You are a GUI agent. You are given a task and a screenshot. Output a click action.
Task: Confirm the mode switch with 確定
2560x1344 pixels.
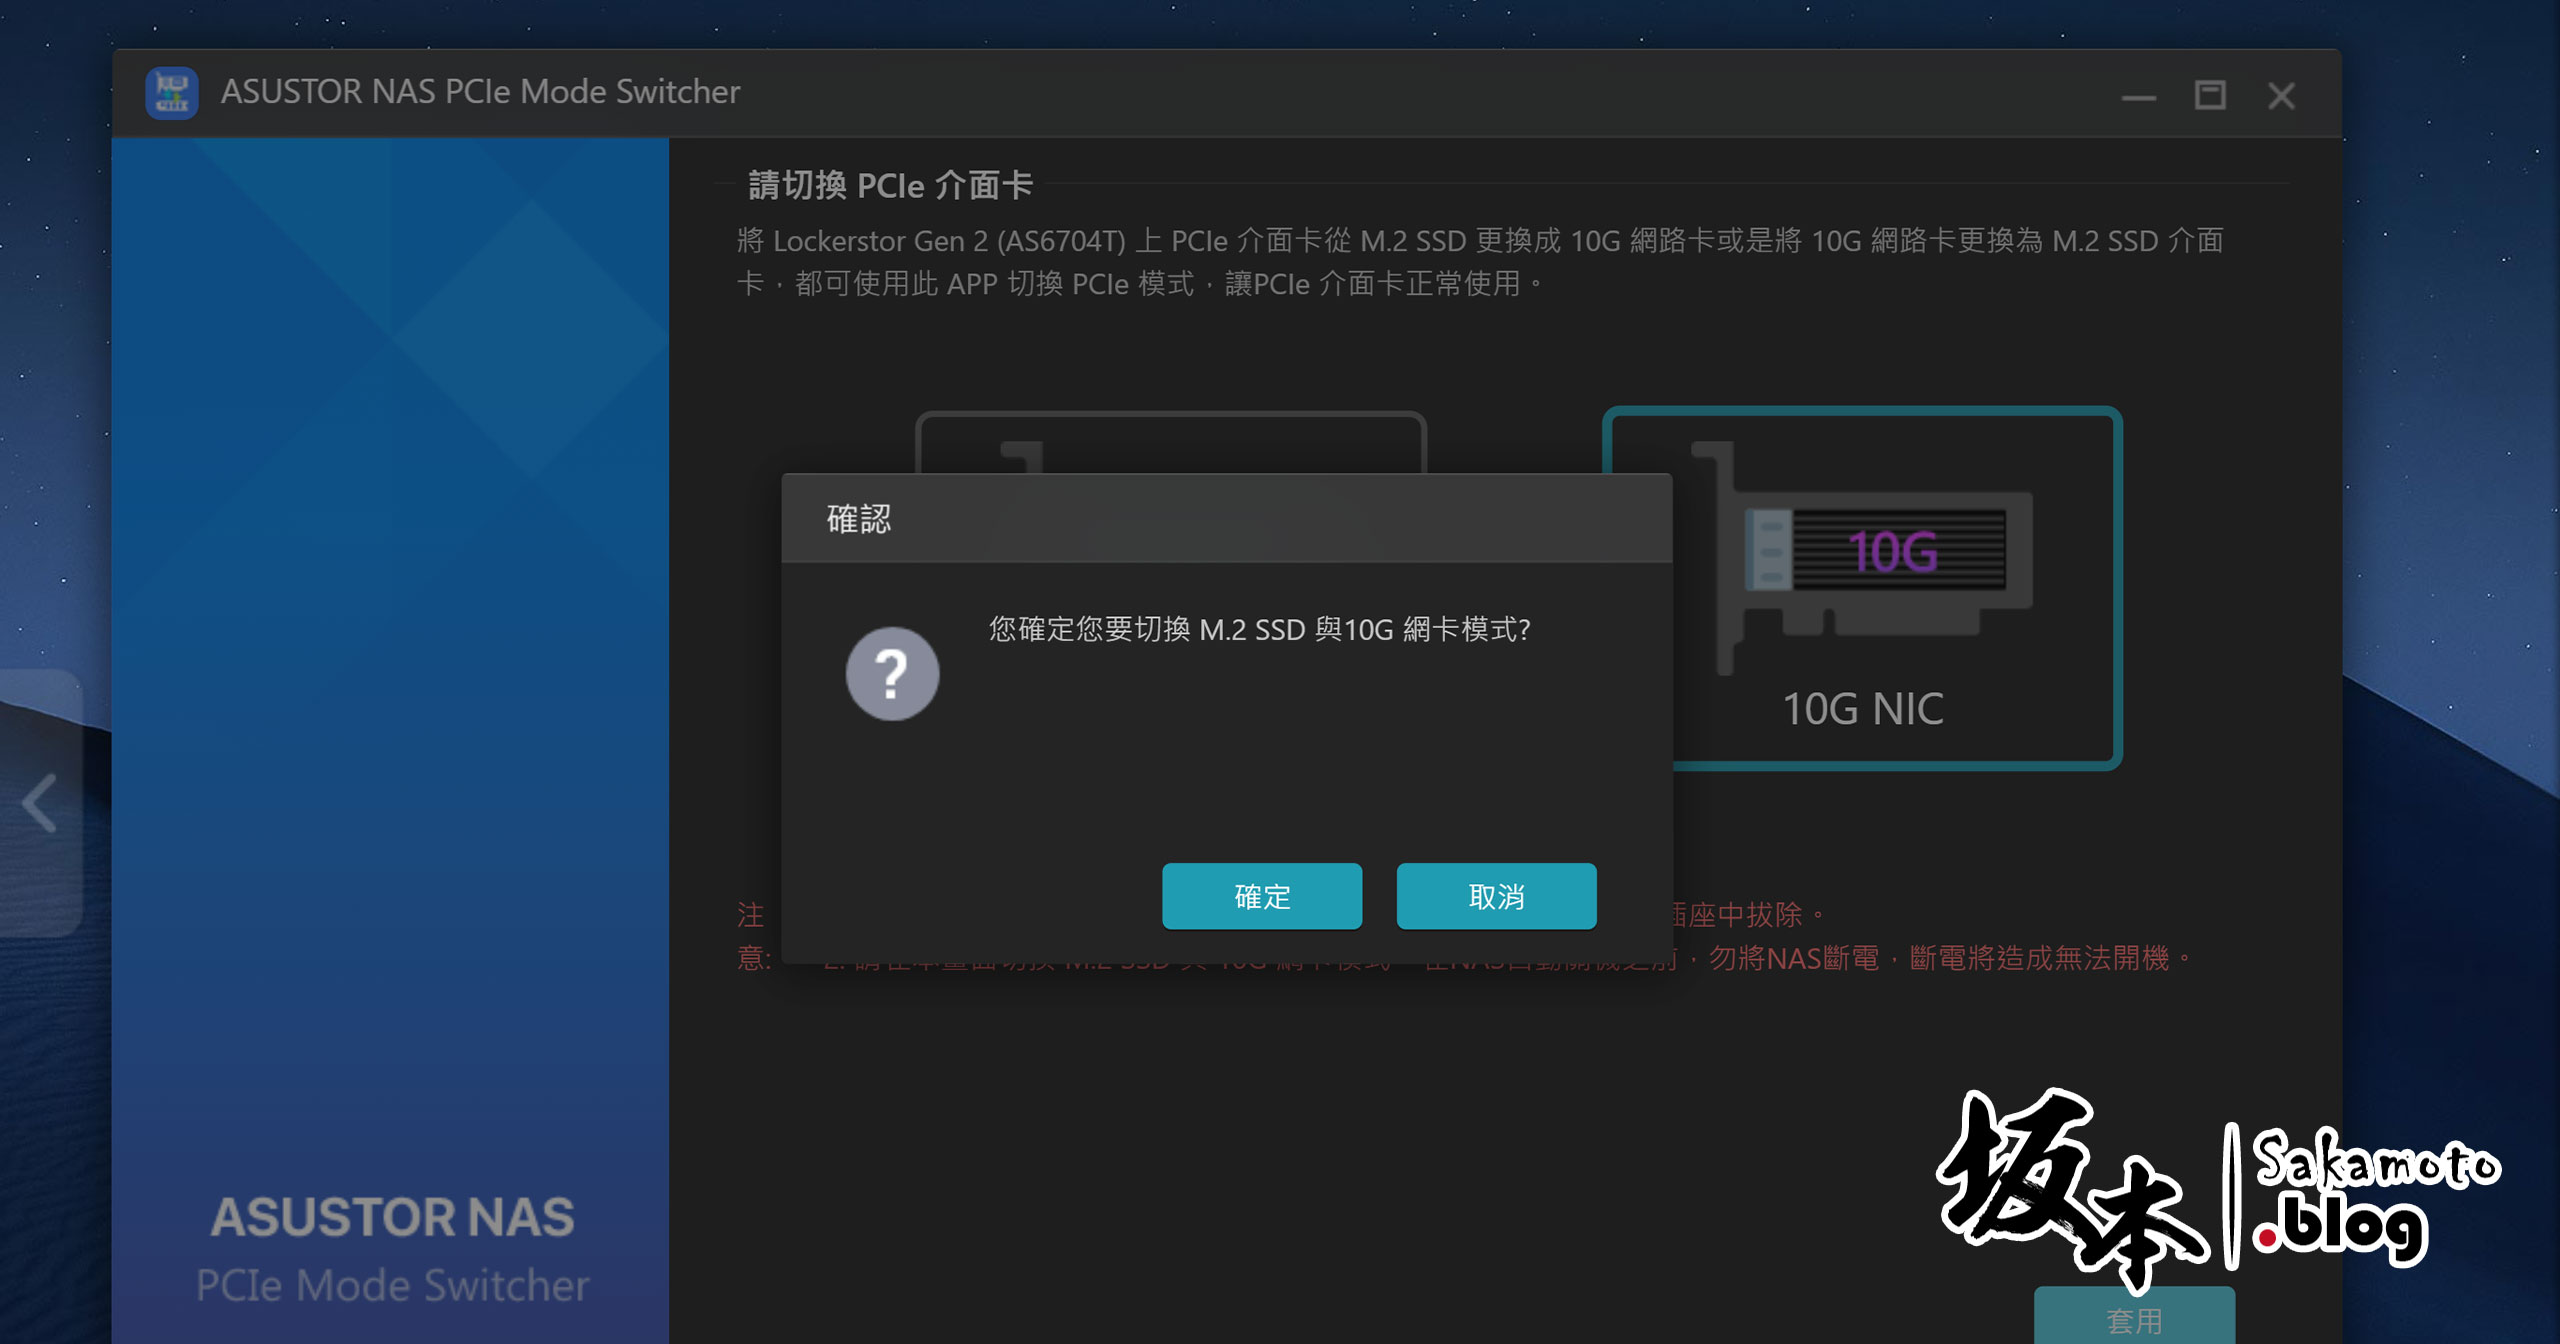(1262, 896)
